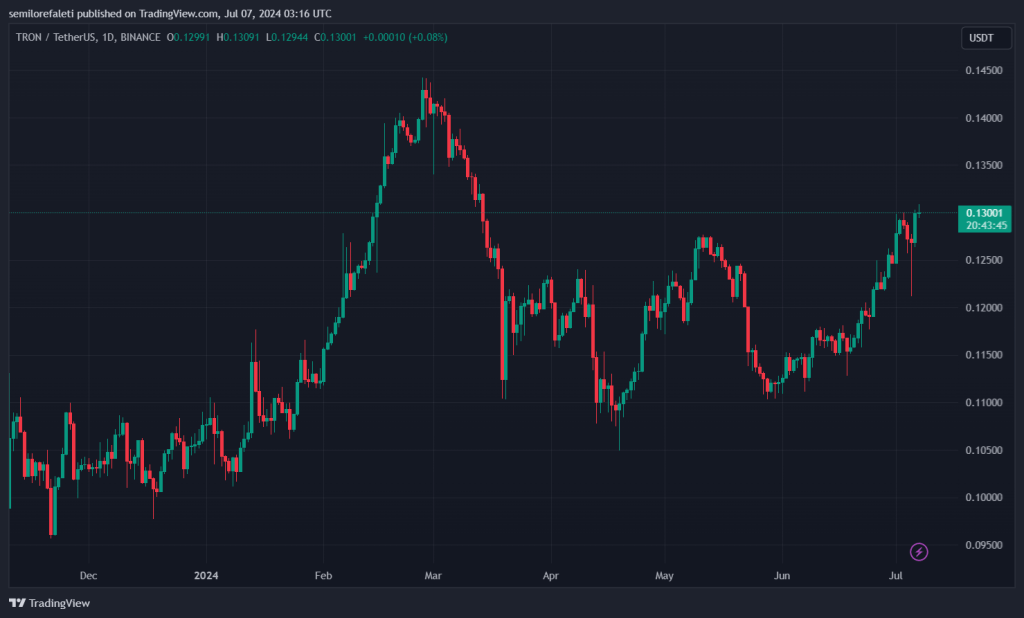Click the 0.14500 price axis label
The height and width of the screenshot is (618, 1024).
coord(984,71)
